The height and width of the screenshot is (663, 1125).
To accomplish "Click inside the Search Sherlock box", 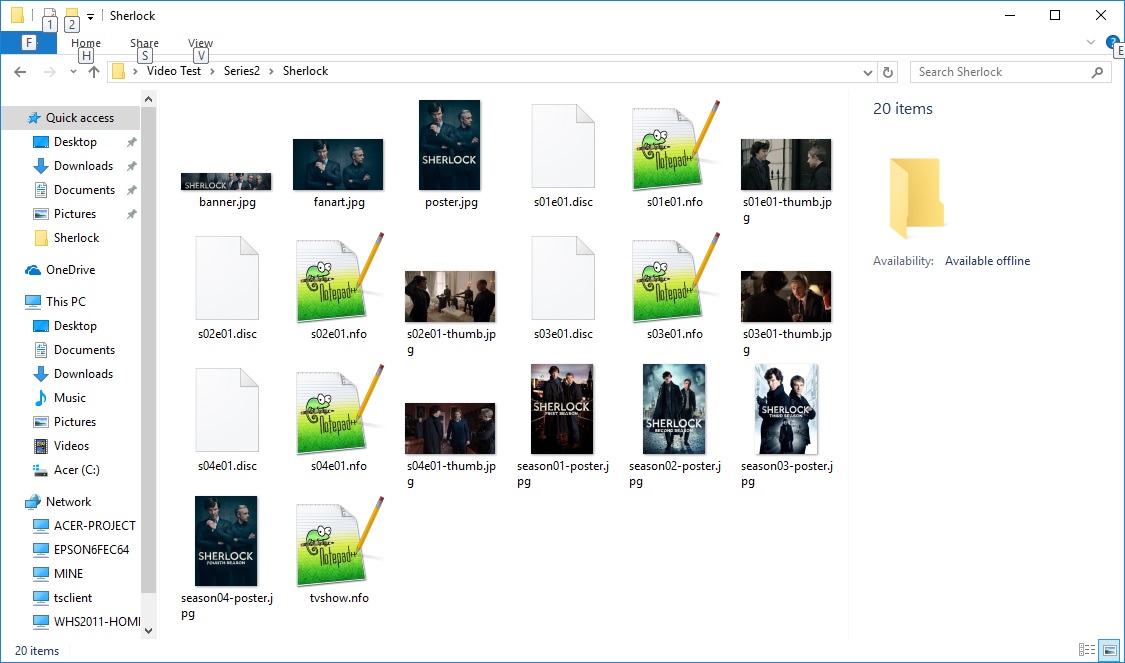I will [x=990, y=71].
